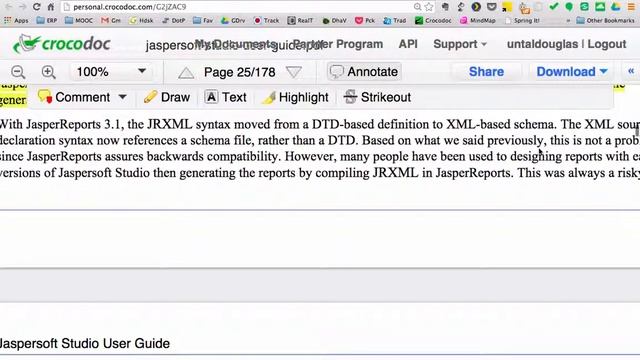The height and width of the screenshot is (360, 640).
Task: Open the Other Bookmarks folder
Action: pyautogui.click(x=605, y=20)
